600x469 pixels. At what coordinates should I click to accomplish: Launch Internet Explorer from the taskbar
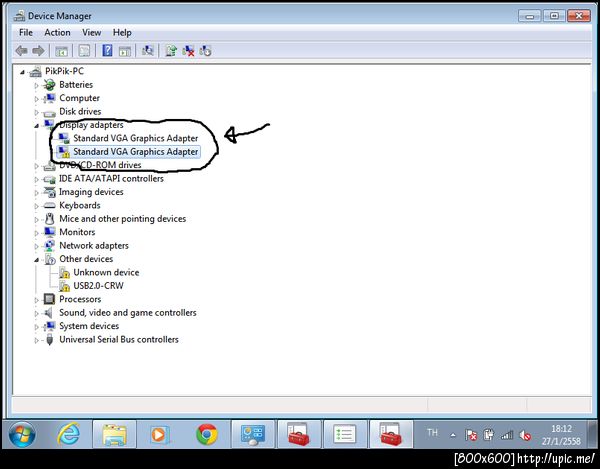pyautogui.click(x=68, y=435)
